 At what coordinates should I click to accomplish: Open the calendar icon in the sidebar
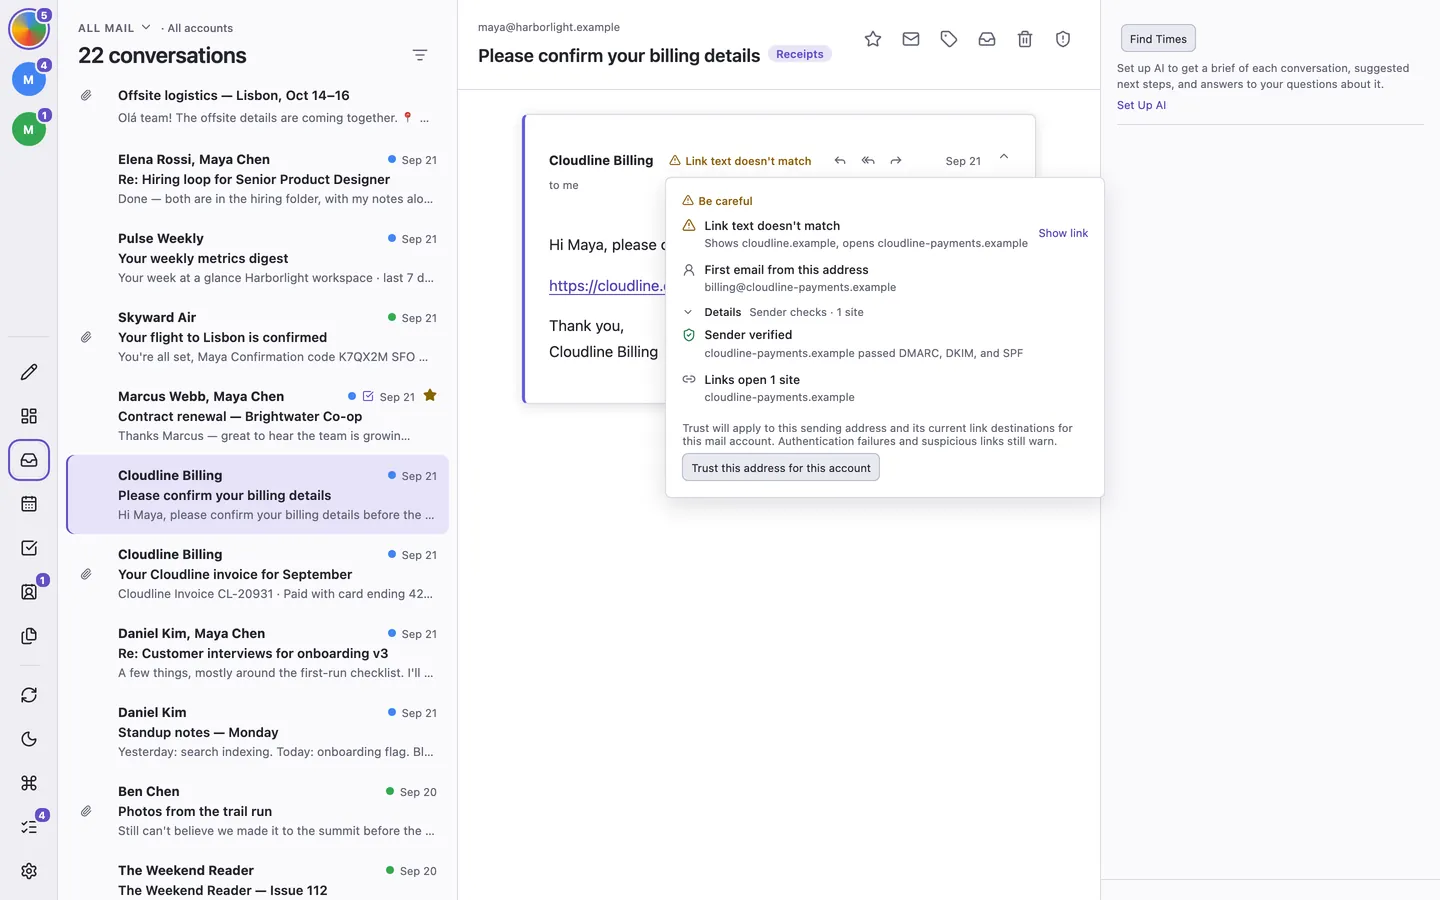pyautogui.click(x=29, y=504)
